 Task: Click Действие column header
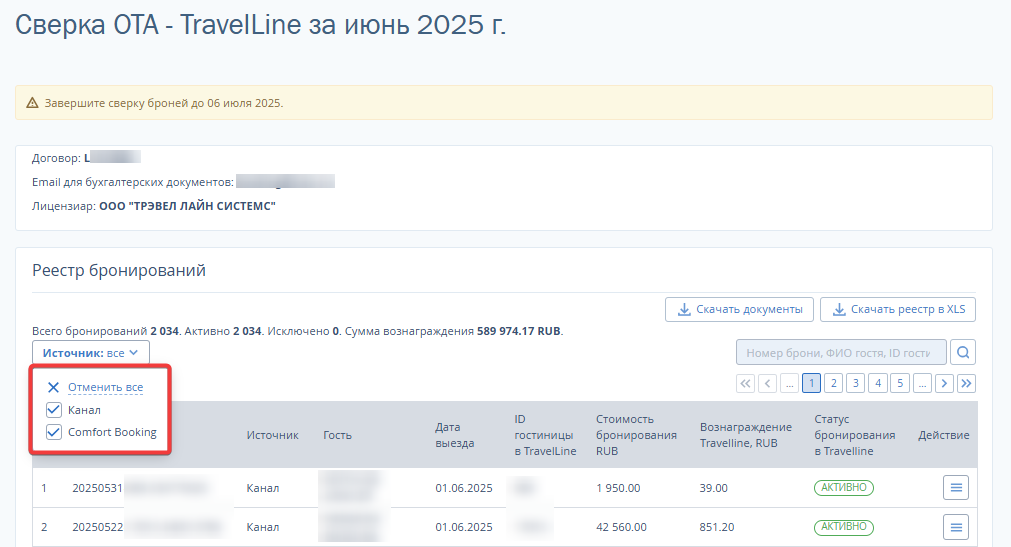(x=944, y=435)
